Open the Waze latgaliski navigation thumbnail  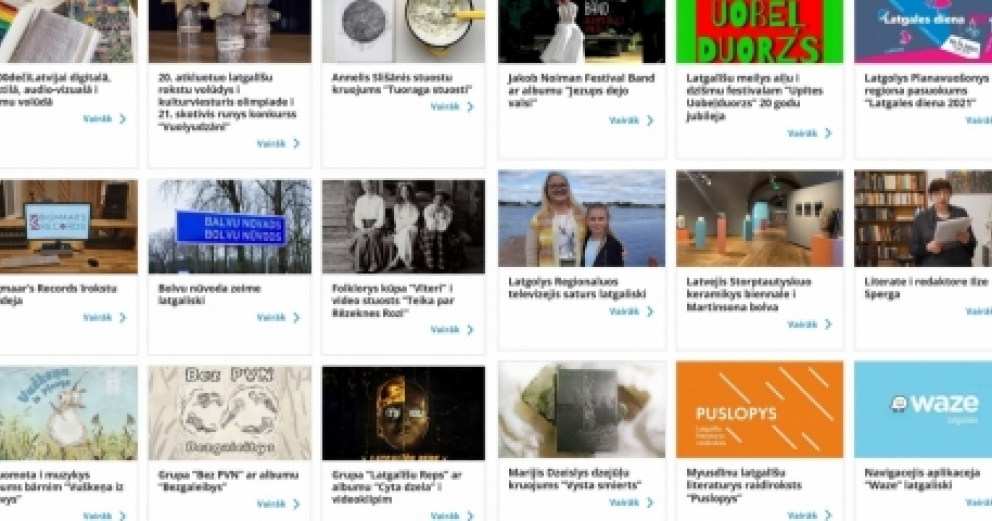[923, 409]
